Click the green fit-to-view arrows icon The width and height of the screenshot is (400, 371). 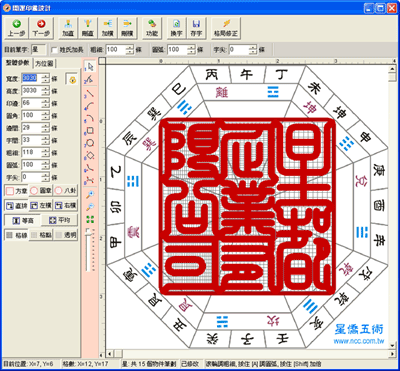pos(90,219)
